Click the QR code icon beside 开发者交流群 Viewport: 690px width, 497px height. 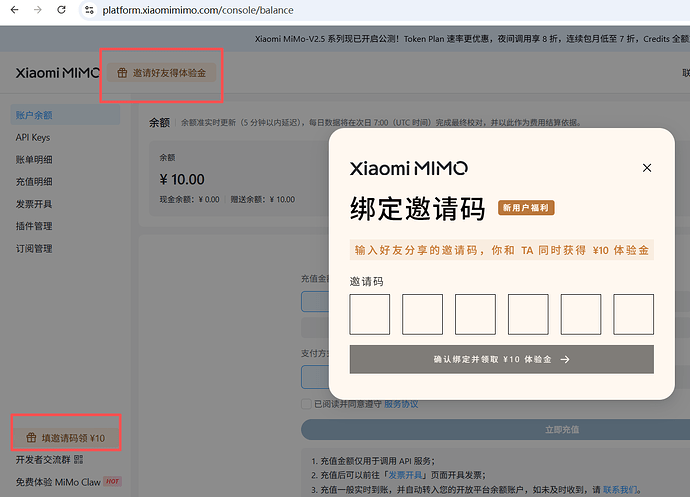pyautogui.click(x=78, y=460)
